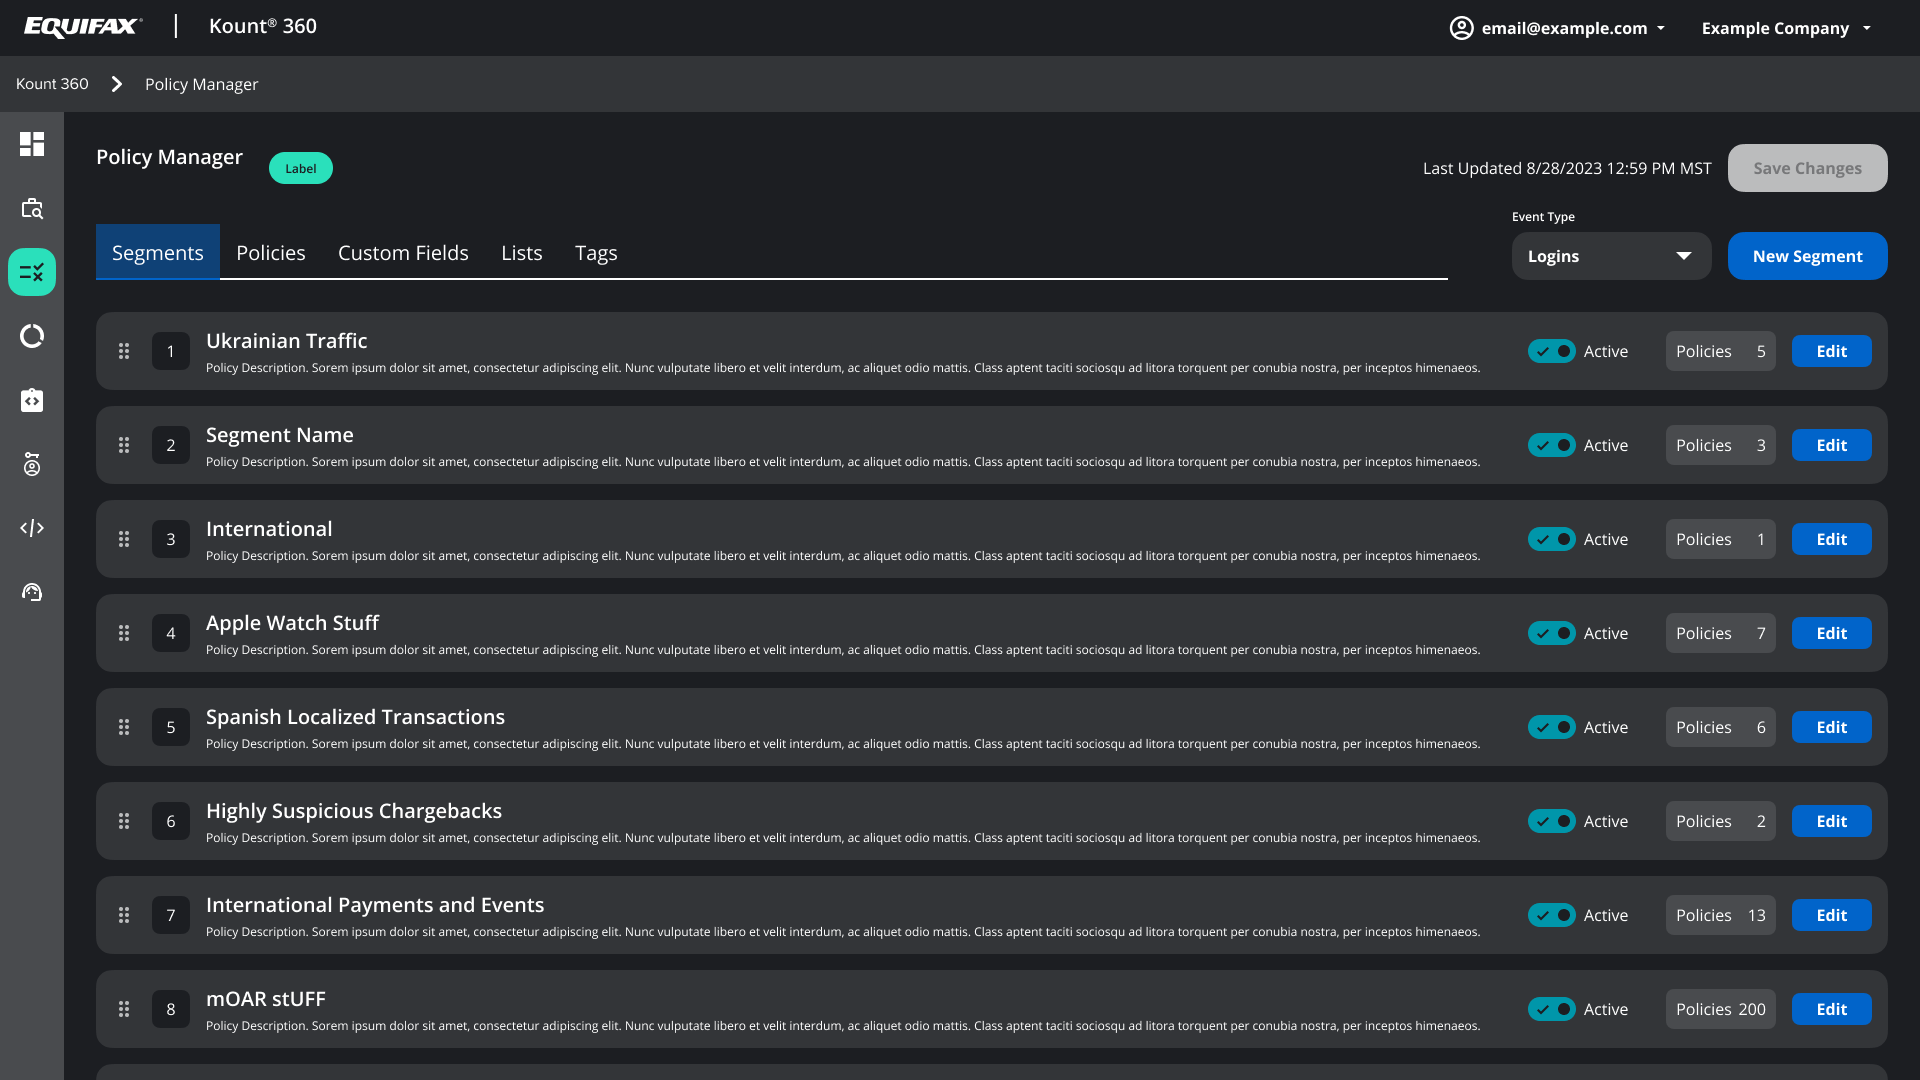Create a New Segment
Viewport: 1920px width, 1080px height.
[x=1807, y=256]
